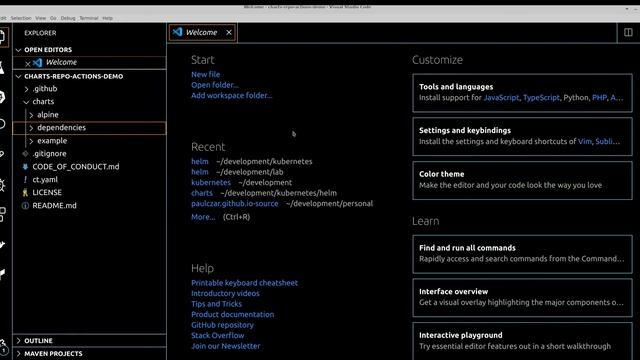
Task: Click the More... recent link
Action: coord(203,217)
